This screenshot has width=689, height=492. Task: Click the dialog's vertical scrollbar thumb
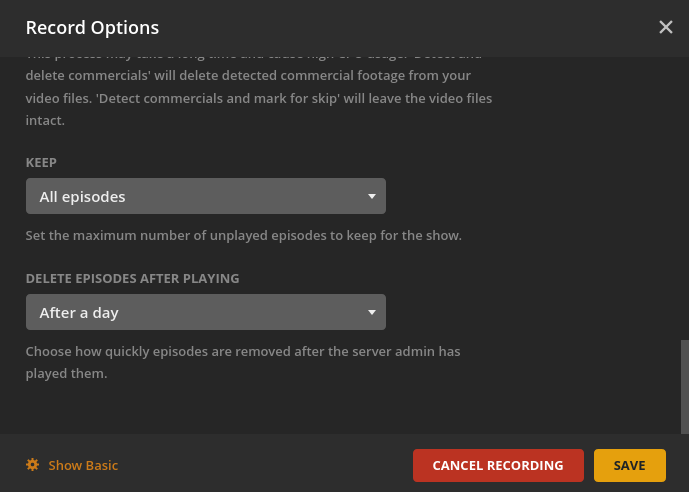coord(684,385)
